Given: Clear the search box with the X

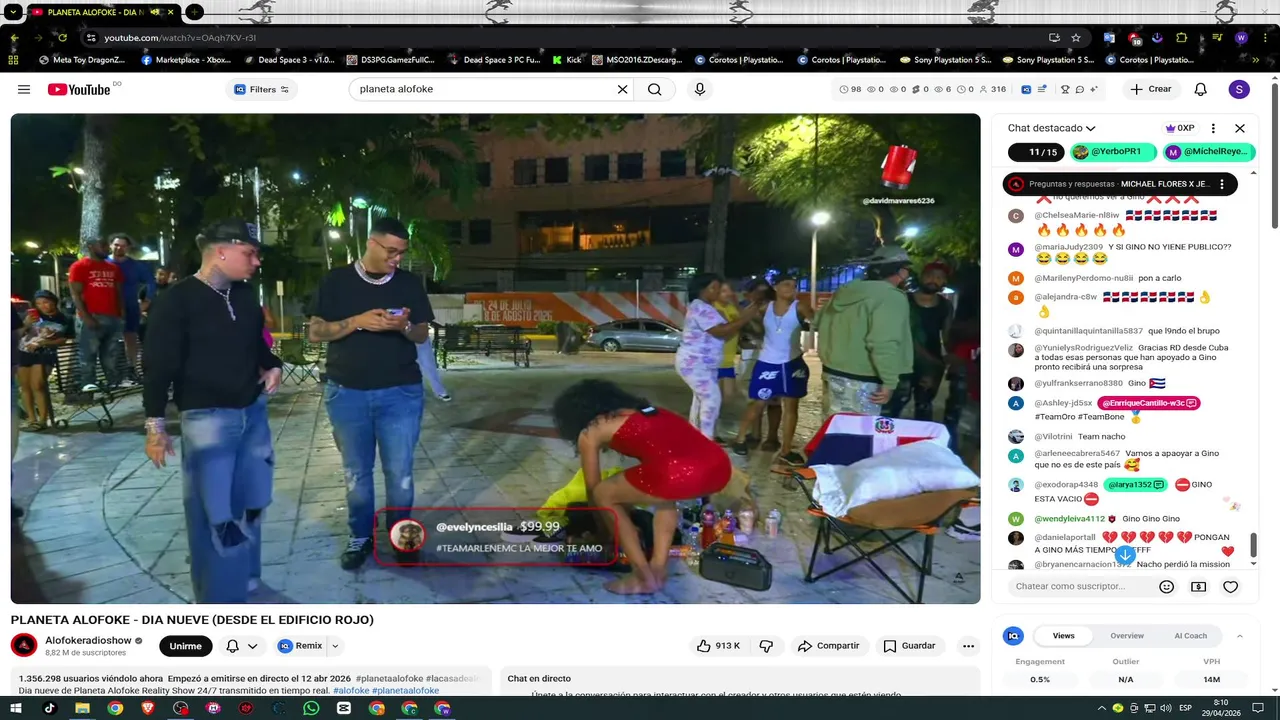Looking at the screenshot, I should tap(622, 89).
